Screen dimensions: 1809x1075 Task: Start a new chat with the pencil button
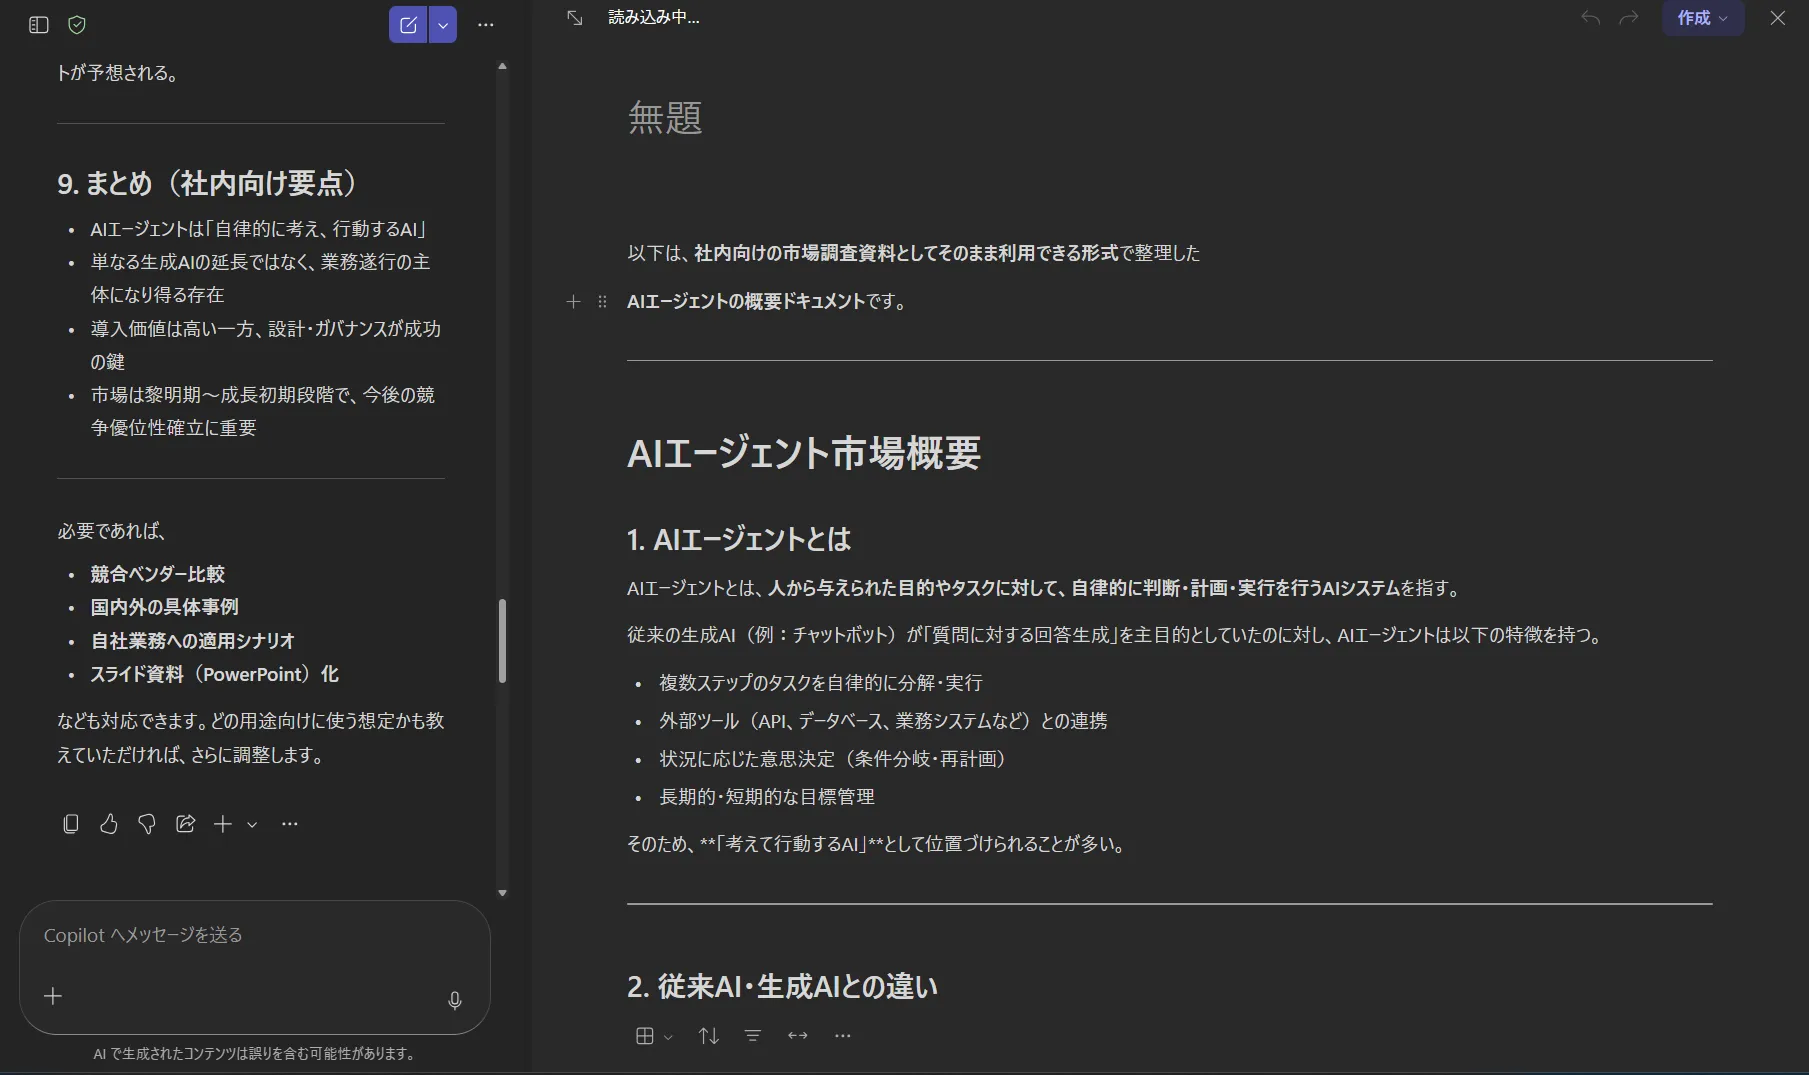point(408,25)
